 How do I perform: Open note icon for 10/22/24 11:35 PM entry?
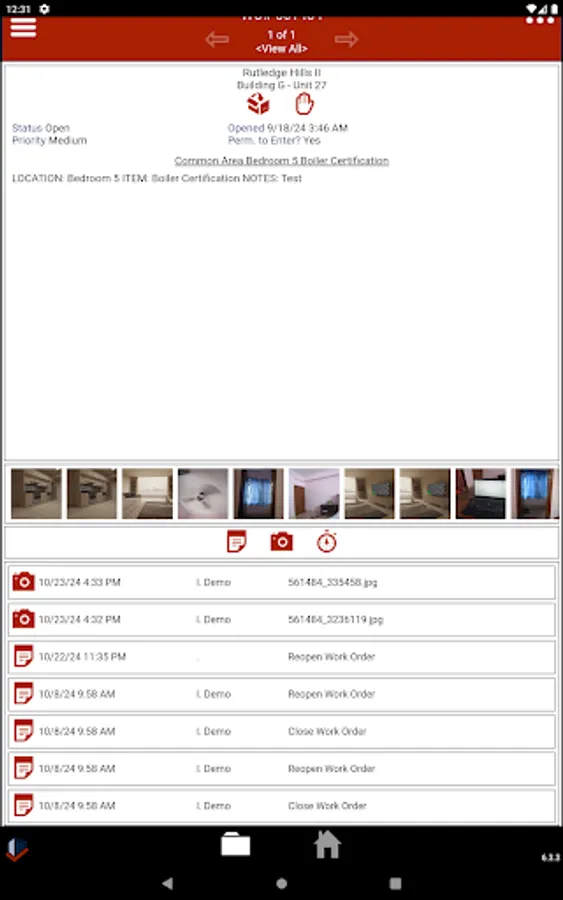(x=23, y=657)
